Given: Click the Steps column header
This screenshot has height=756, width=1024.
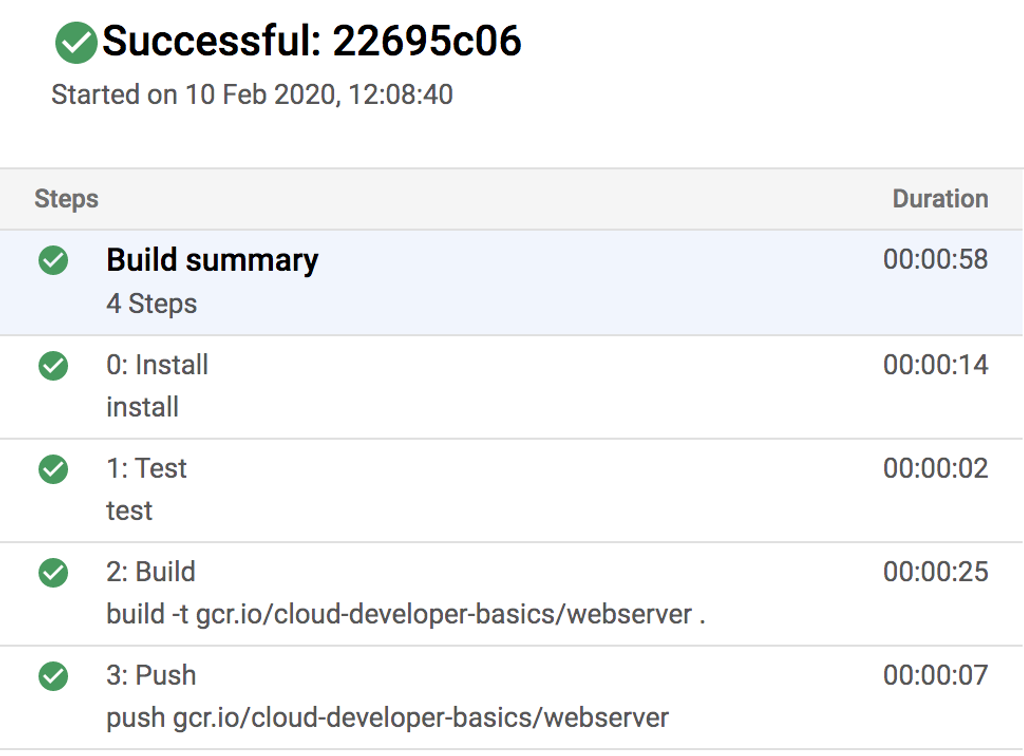Looking at the screenshot, I should [x=66, y=199].
